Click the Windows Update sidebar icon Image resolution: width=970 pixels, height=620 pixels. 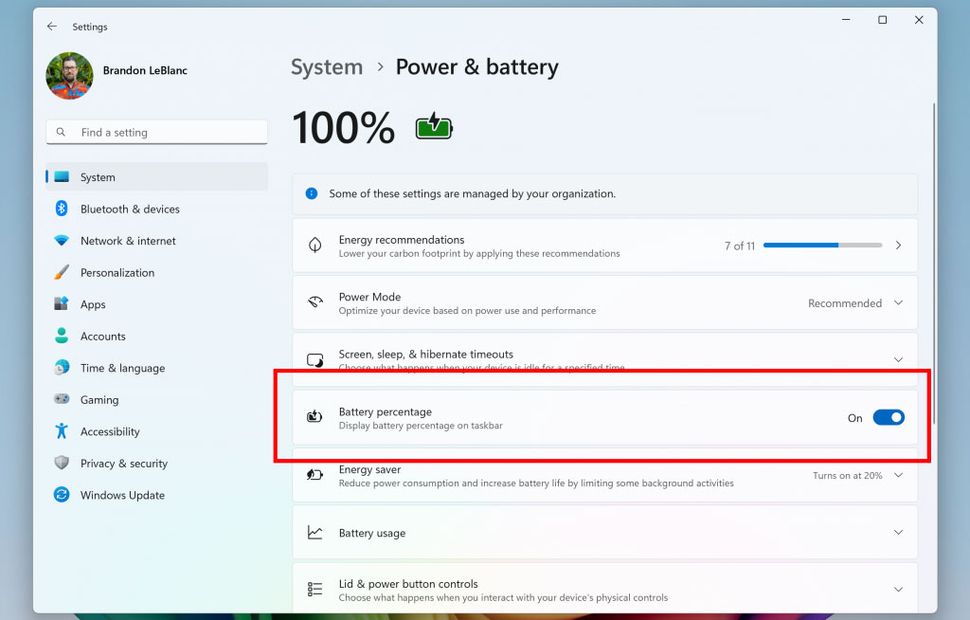[61, 495]
